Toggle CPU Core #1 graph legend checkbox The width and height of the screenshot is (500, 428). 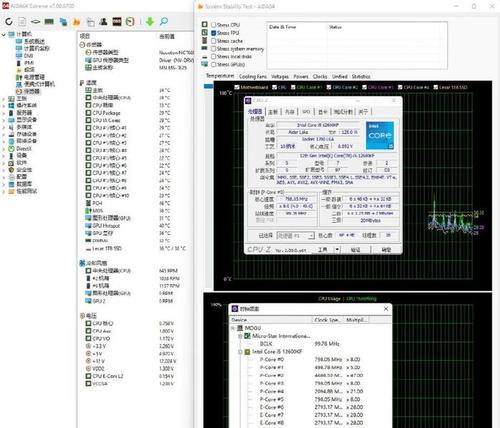coord(293,87)
